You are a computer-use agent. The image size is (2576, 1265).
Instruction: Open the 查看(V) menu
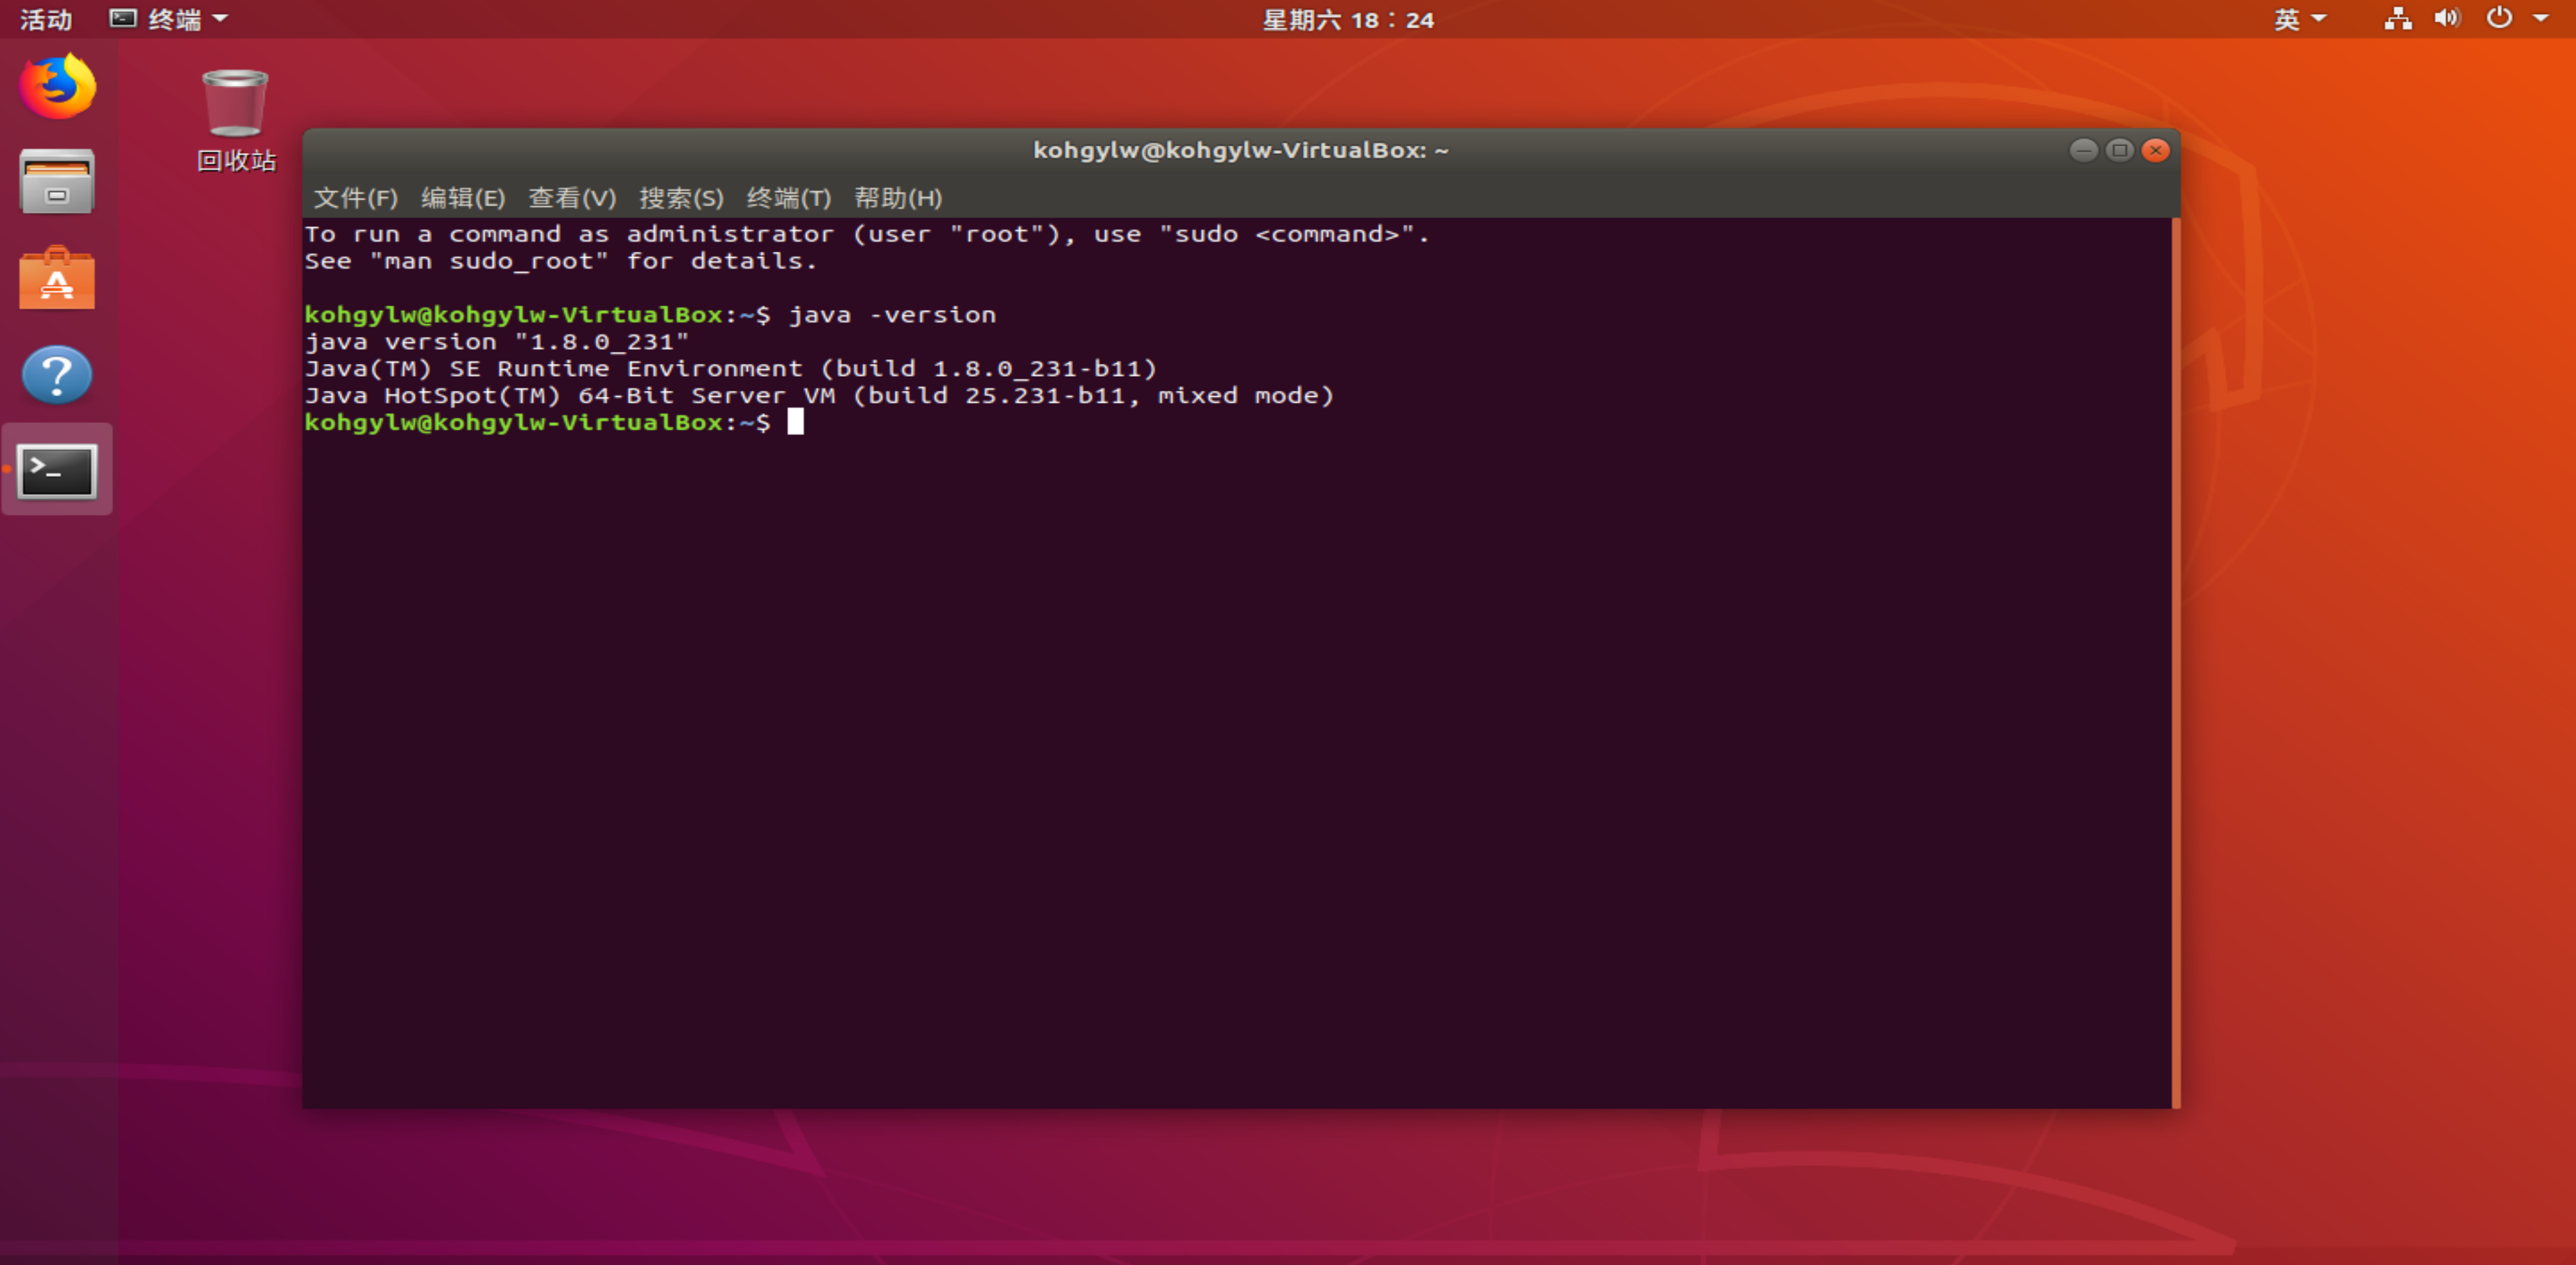(x=573, y=198)
